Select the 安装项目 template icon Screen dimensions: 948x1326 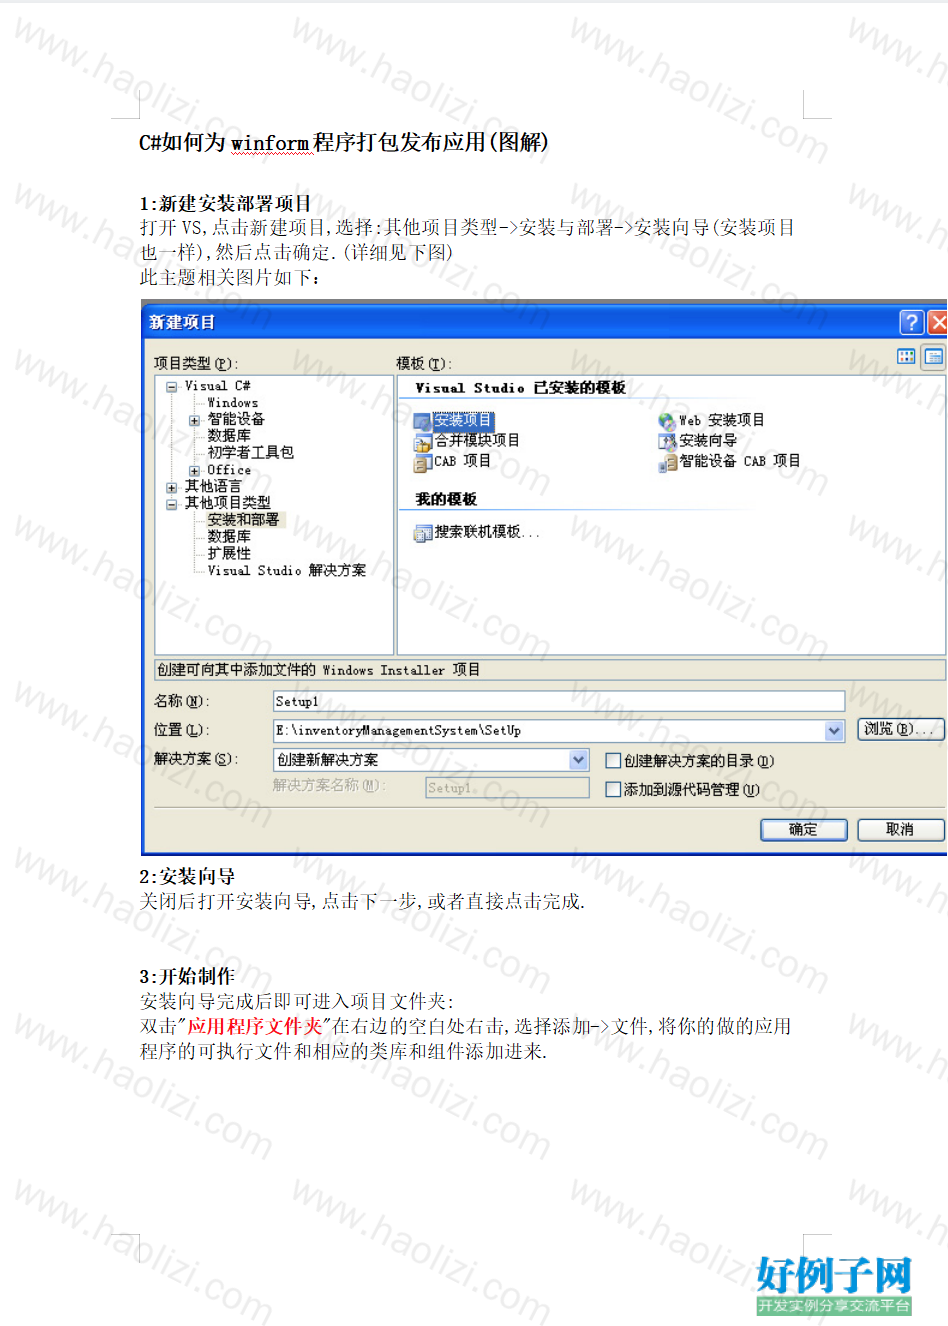[423, 422]
